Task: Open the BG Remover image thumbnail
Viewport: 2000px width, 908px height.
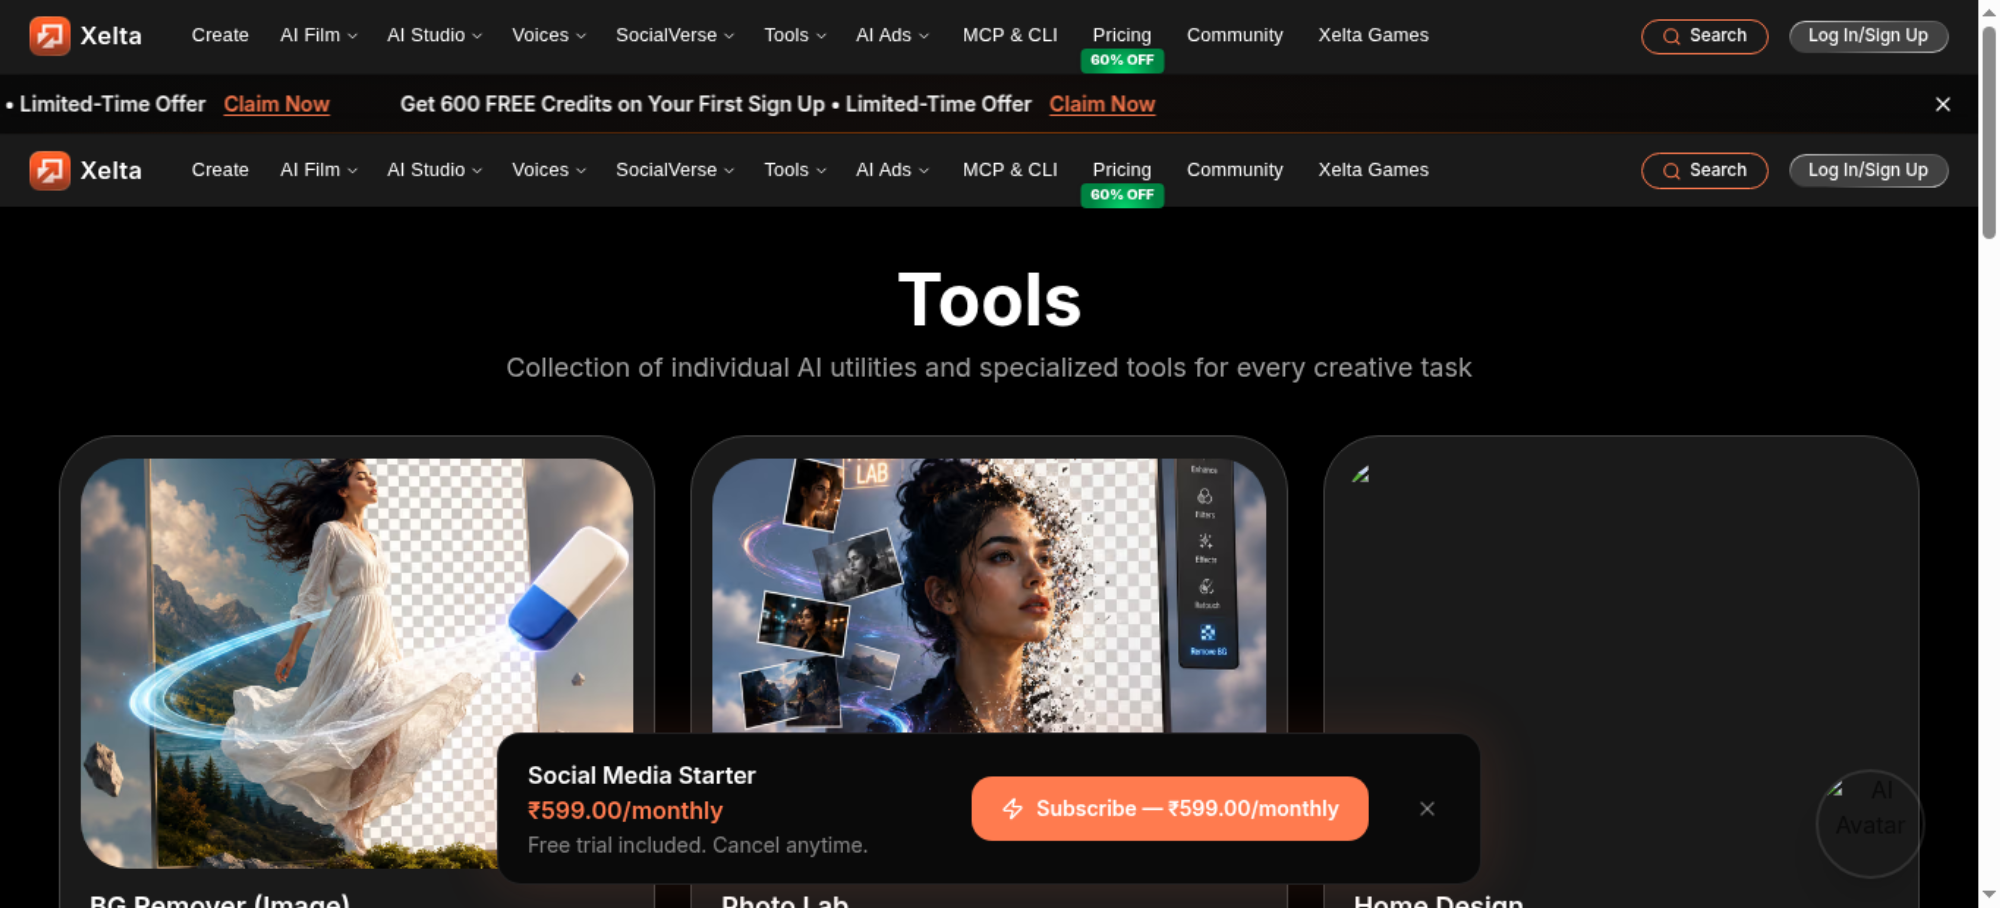Action: 356,663
